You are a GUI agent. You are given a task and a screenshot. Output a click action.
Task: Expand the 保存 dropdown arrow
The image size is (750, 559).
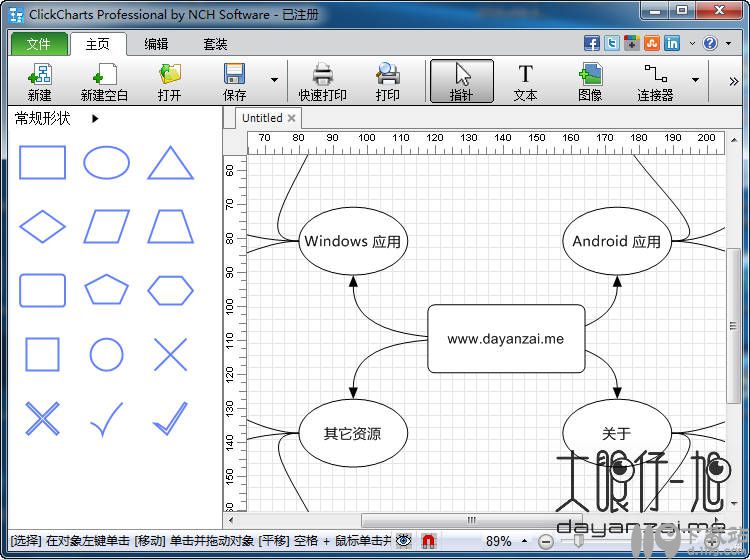pos(274,80)
